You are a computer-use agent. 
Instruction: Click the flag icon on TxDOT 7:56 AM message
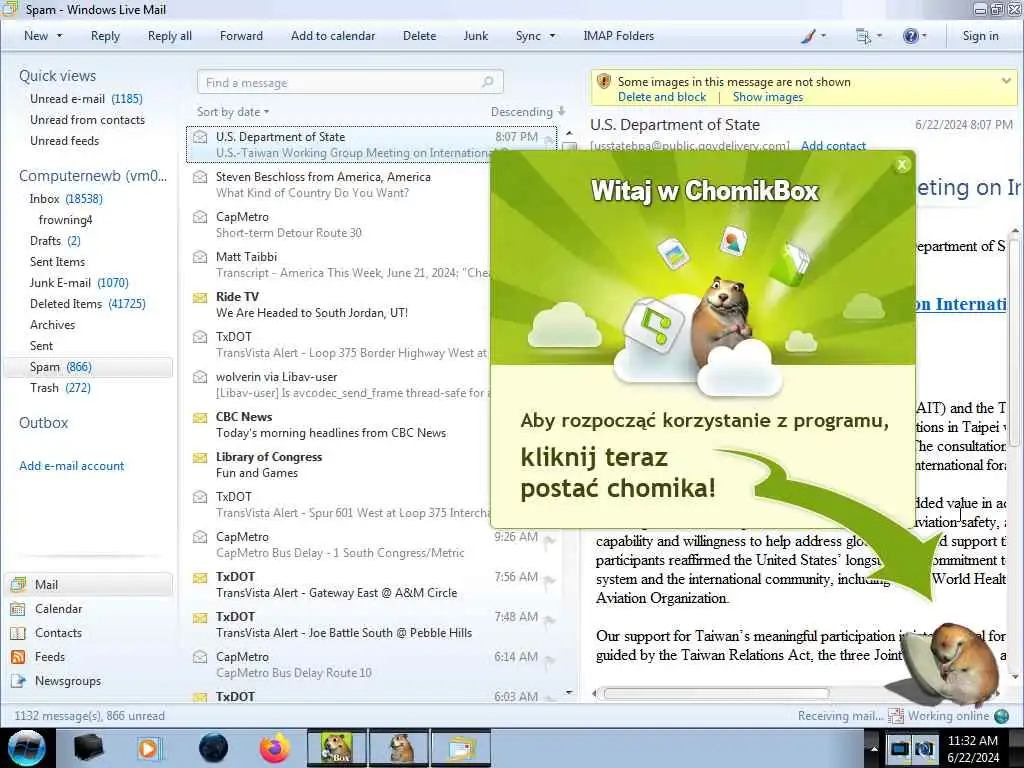[550, 580]
